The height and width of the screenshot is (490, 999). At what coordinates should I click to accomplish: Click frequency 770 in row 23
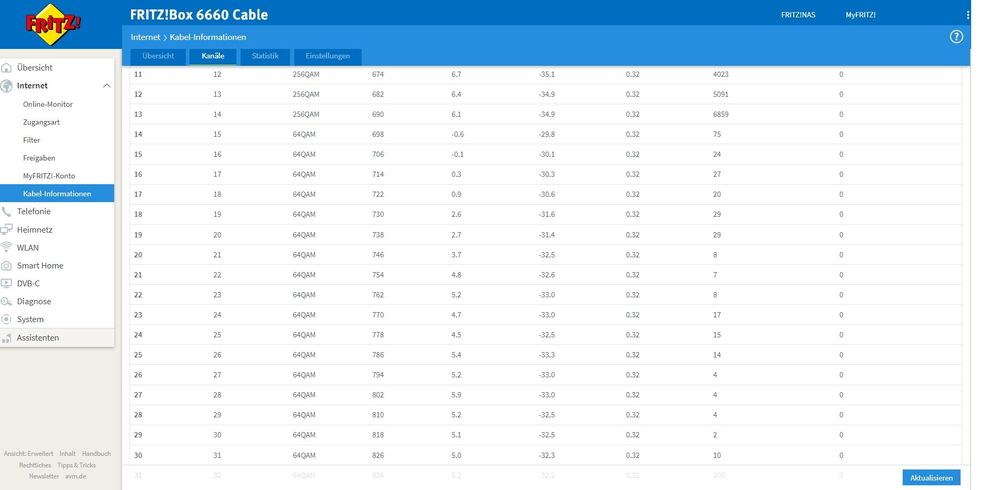coord(378,315)
